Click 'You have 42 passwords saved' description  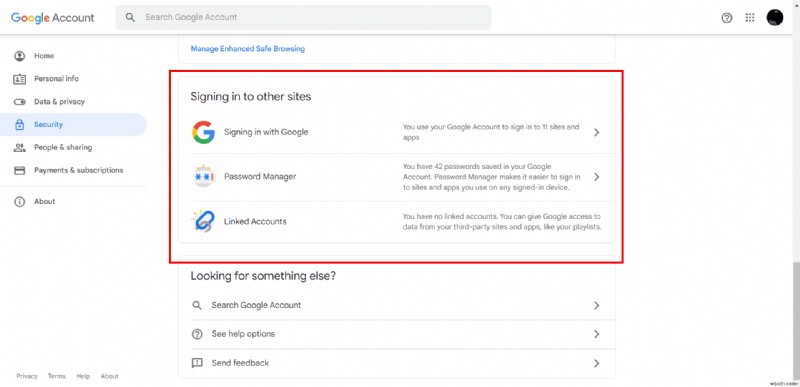(x=492, y=177)
